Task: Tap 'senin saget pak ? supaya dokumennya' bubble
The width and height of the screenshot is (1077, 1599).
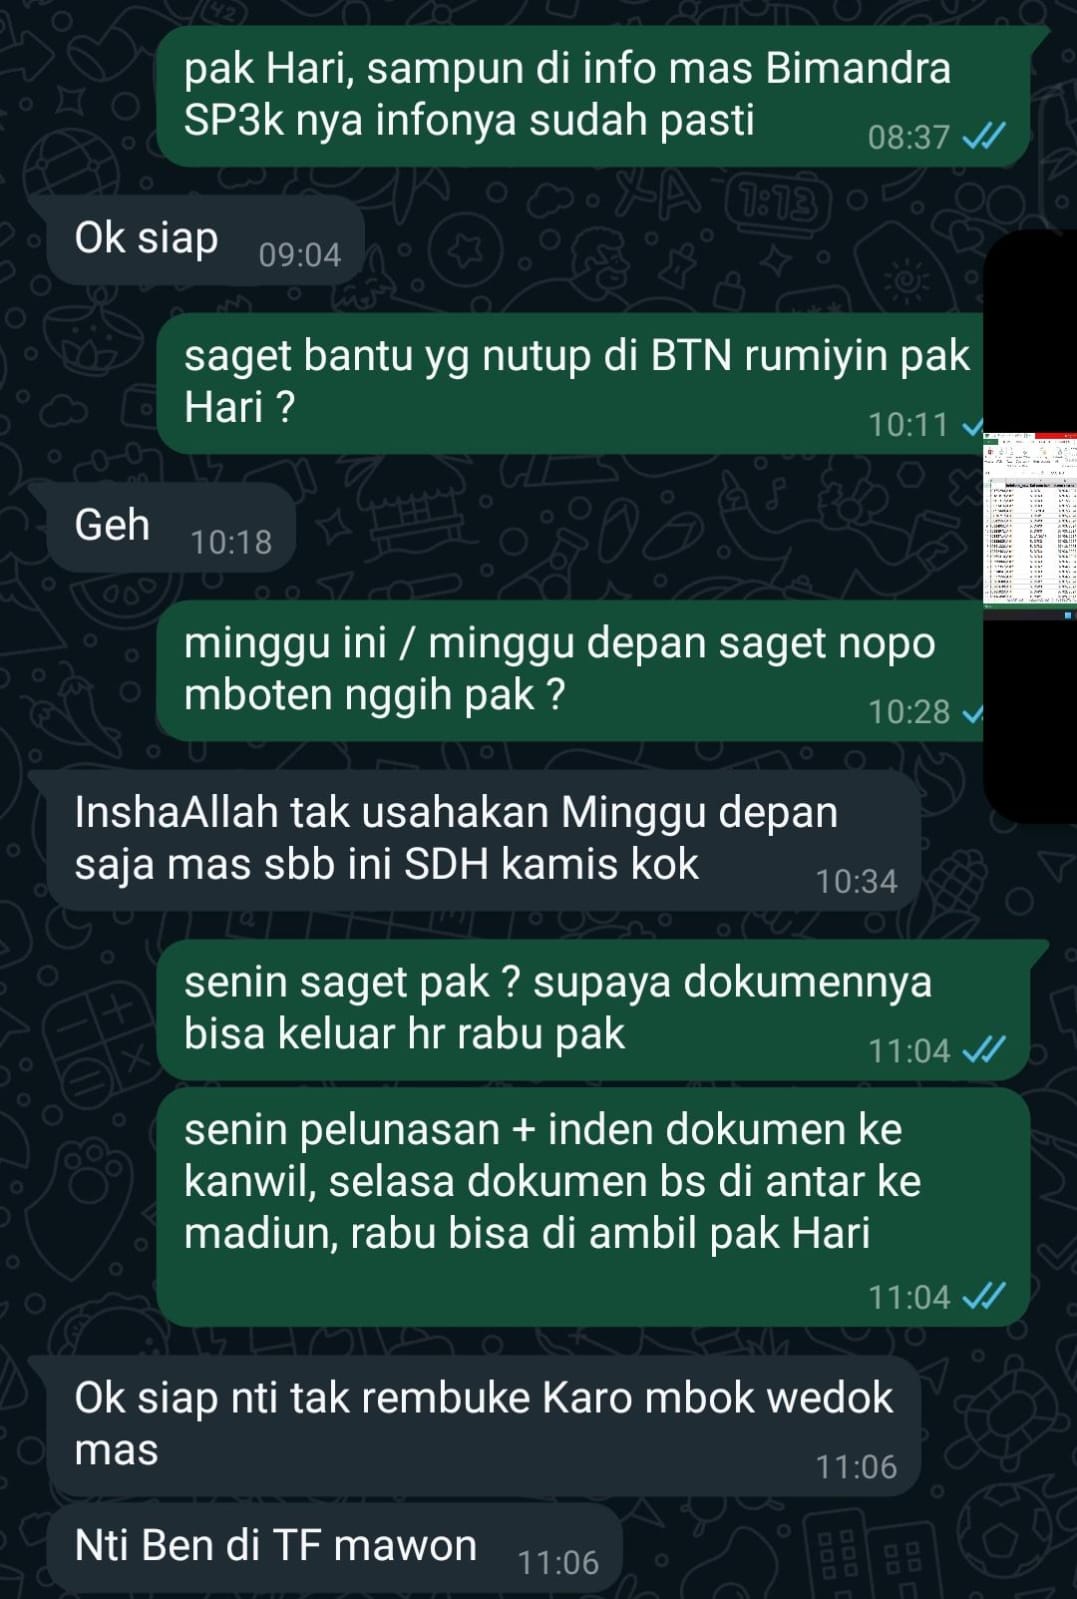Action: [594, 1009]
